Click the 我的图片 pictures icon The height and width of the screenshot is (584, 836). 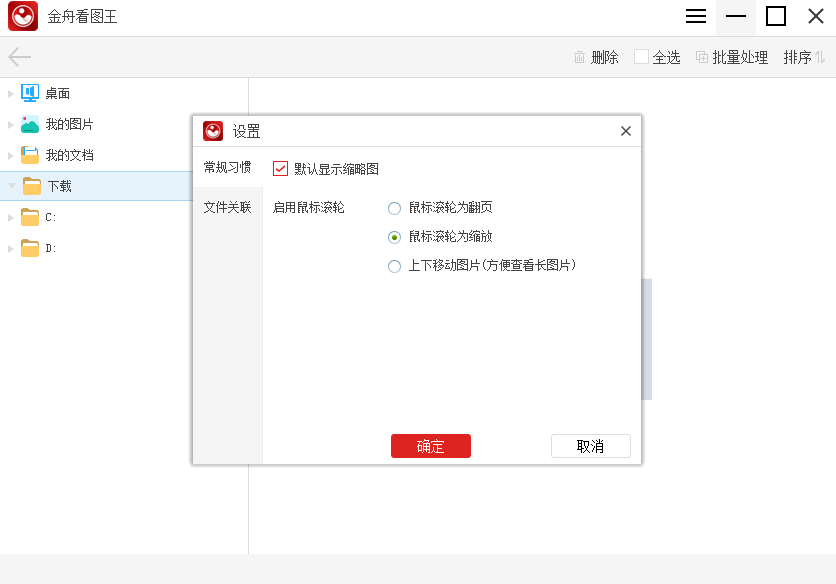(x=30, y=124)
